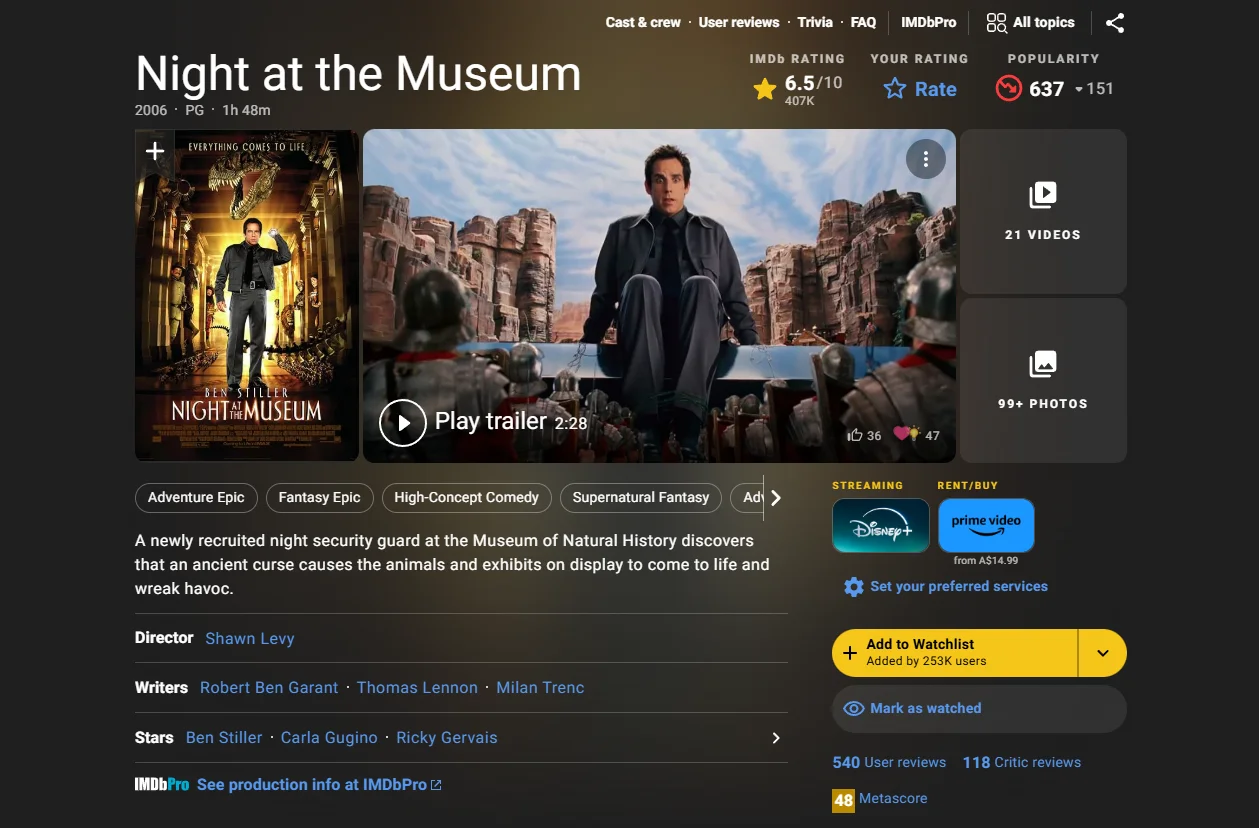
Task: Expand the Add to Watchlist dropdown arrow
Action: point(1102,652)
